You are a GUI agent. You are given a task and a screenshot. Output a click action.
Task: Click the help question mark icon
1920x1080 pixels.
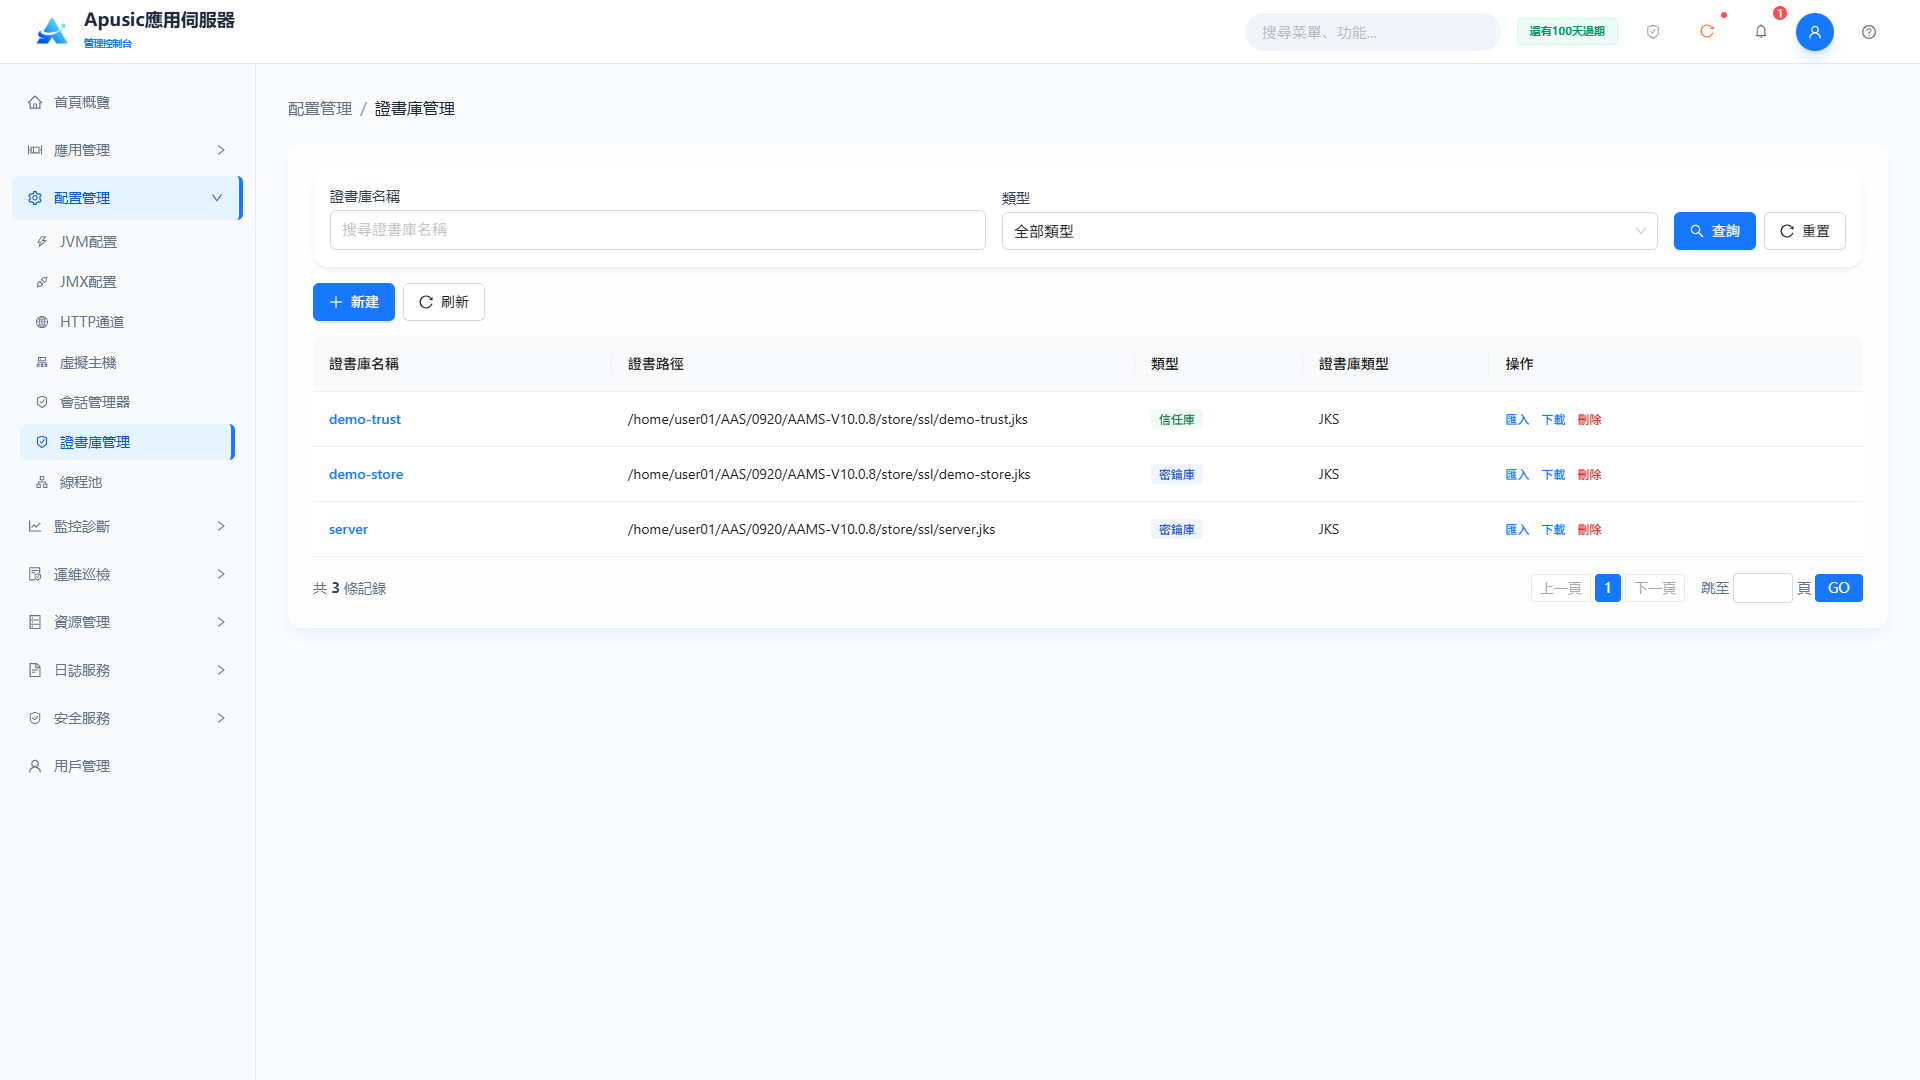(1869, 32)
